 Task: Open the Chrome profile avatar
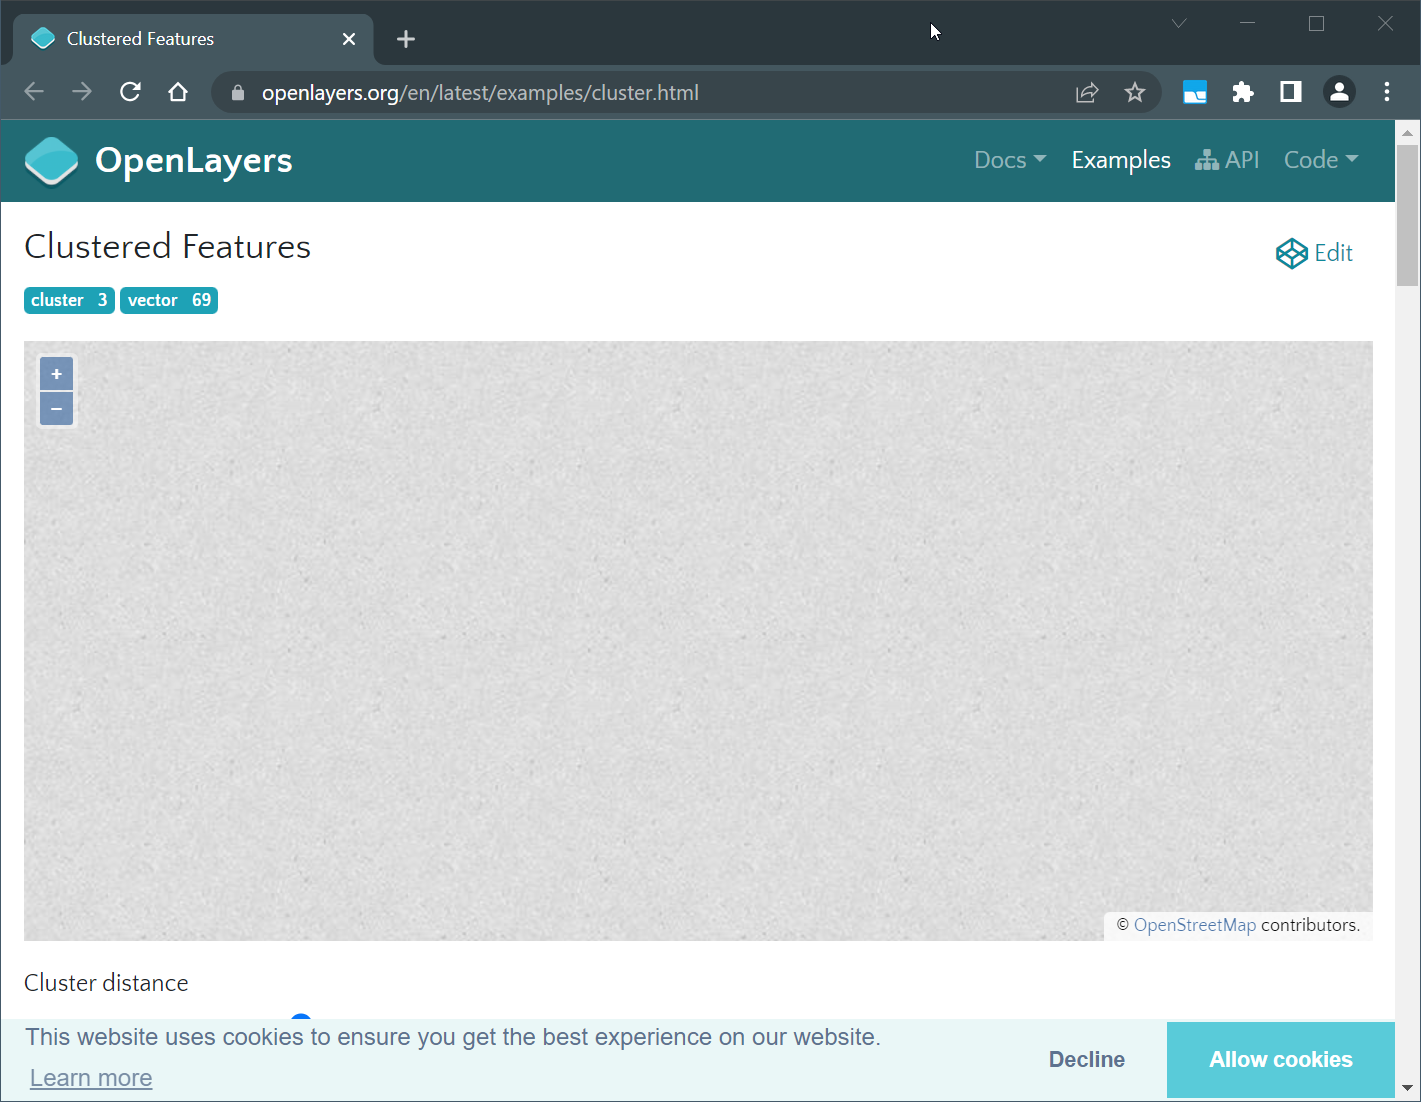(1339, 92)
